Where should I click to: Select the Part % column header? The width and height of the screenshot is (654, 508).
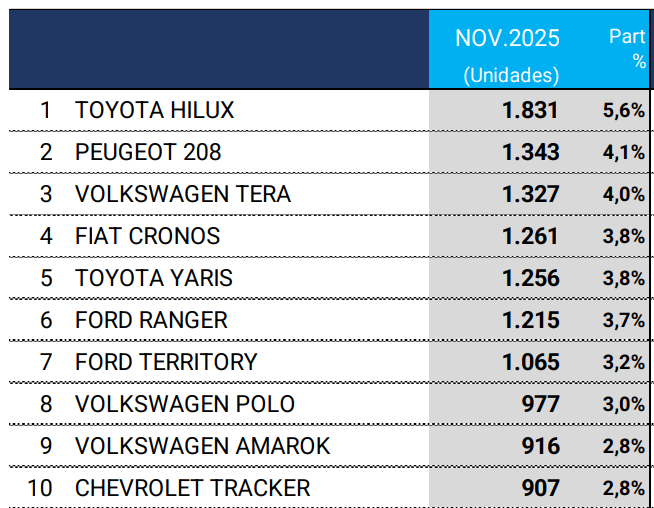tap(627, 48)
